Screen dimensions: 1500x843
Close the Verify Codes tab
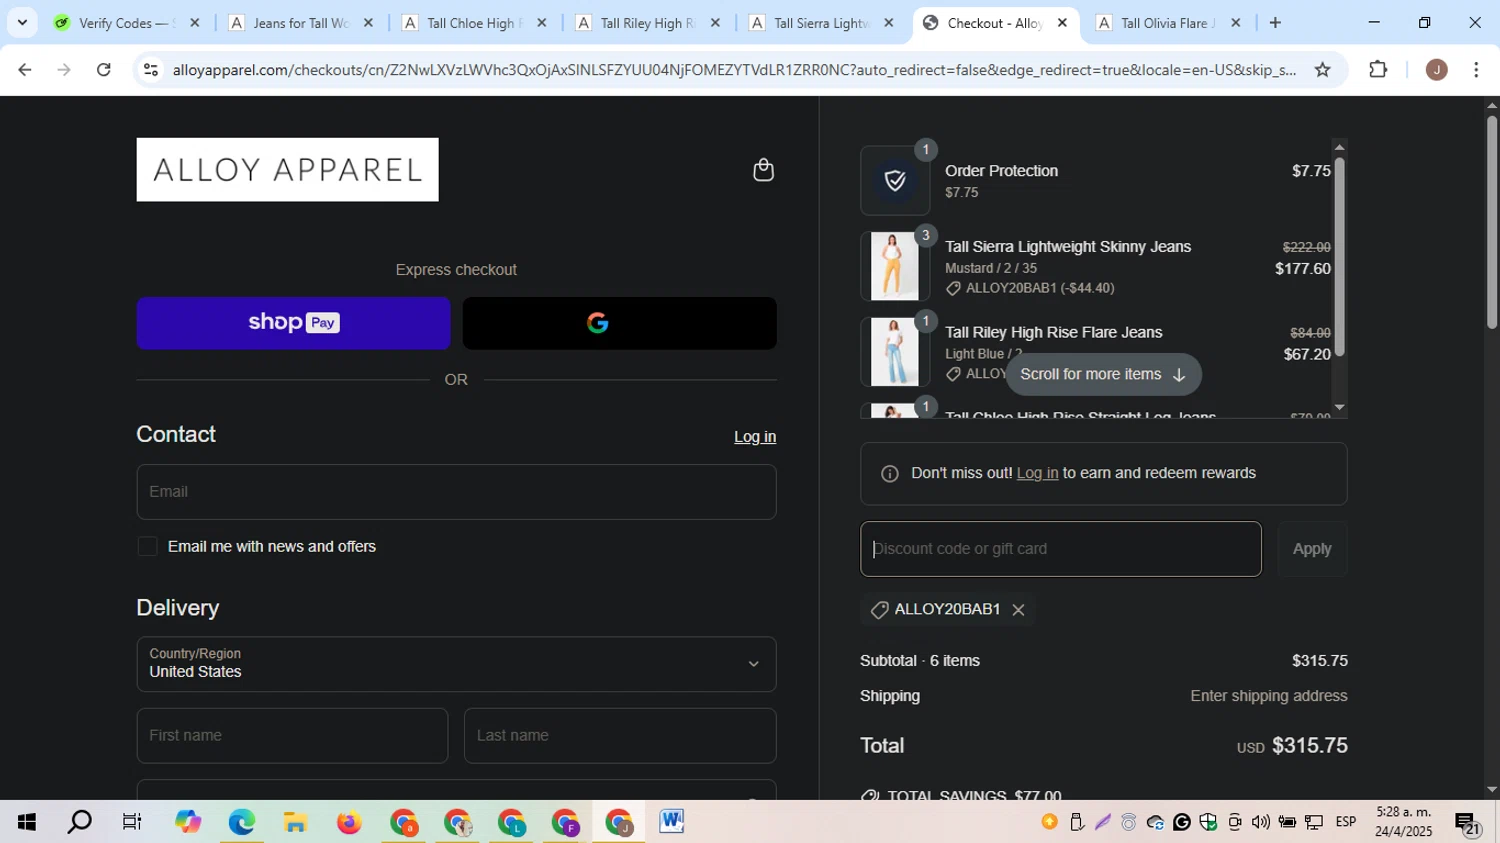(x=195, y=23)
